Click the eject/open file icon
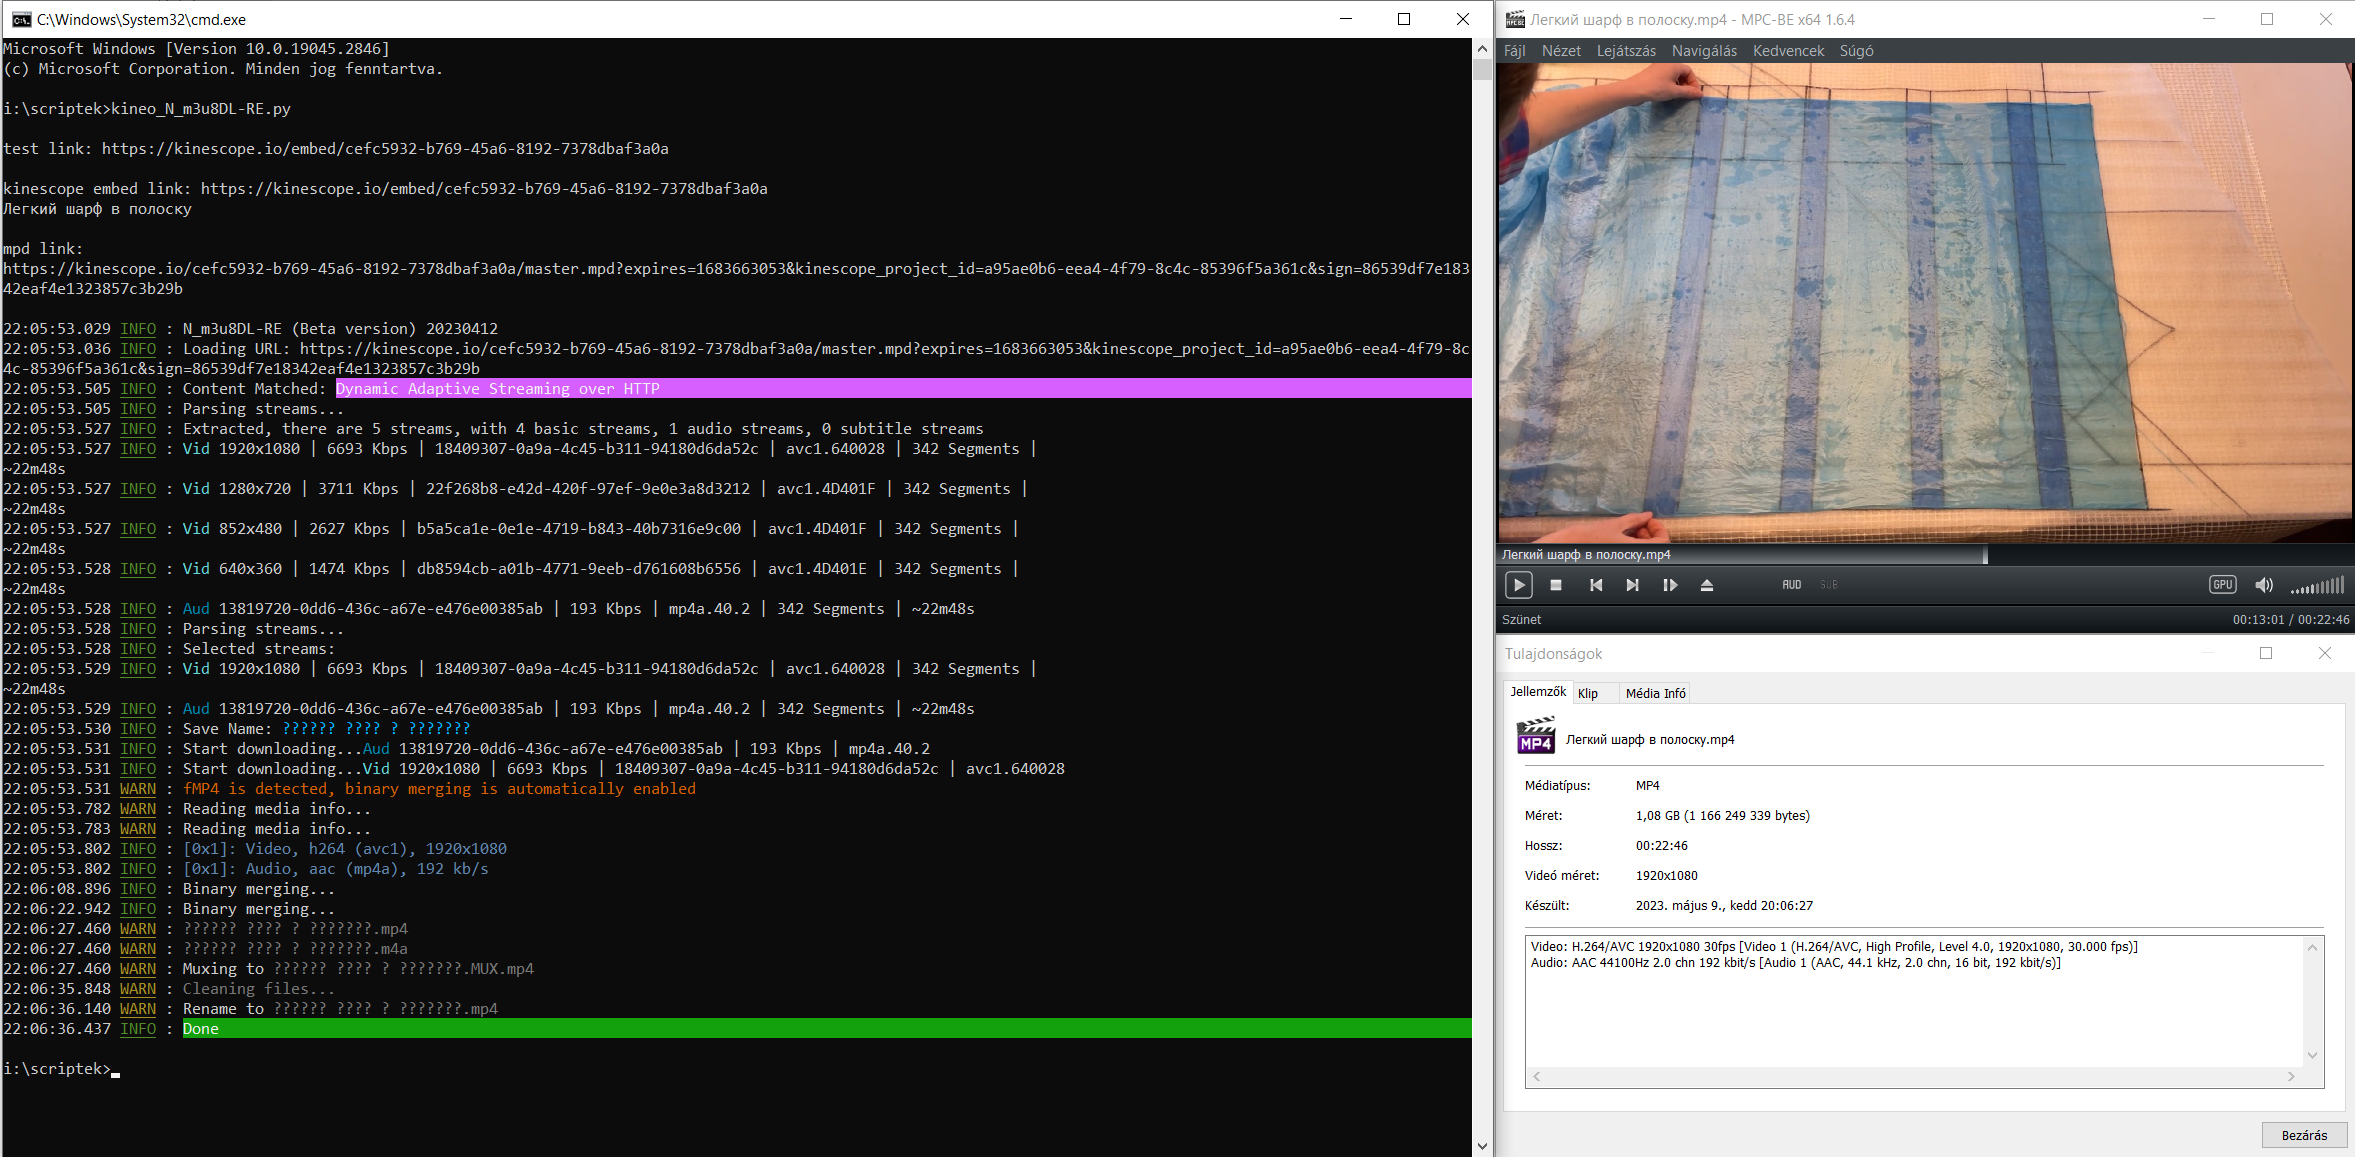 [x=1707, y=585]
